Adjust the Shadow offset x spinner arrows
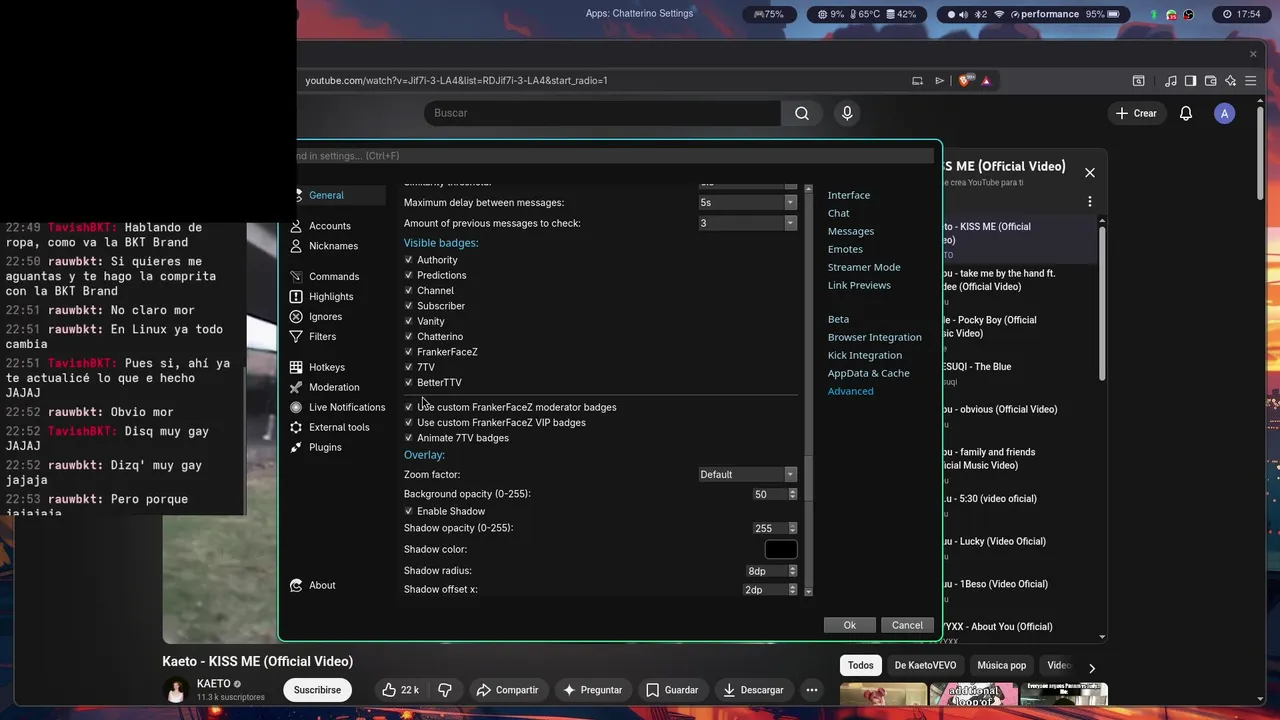 (793, 590)
